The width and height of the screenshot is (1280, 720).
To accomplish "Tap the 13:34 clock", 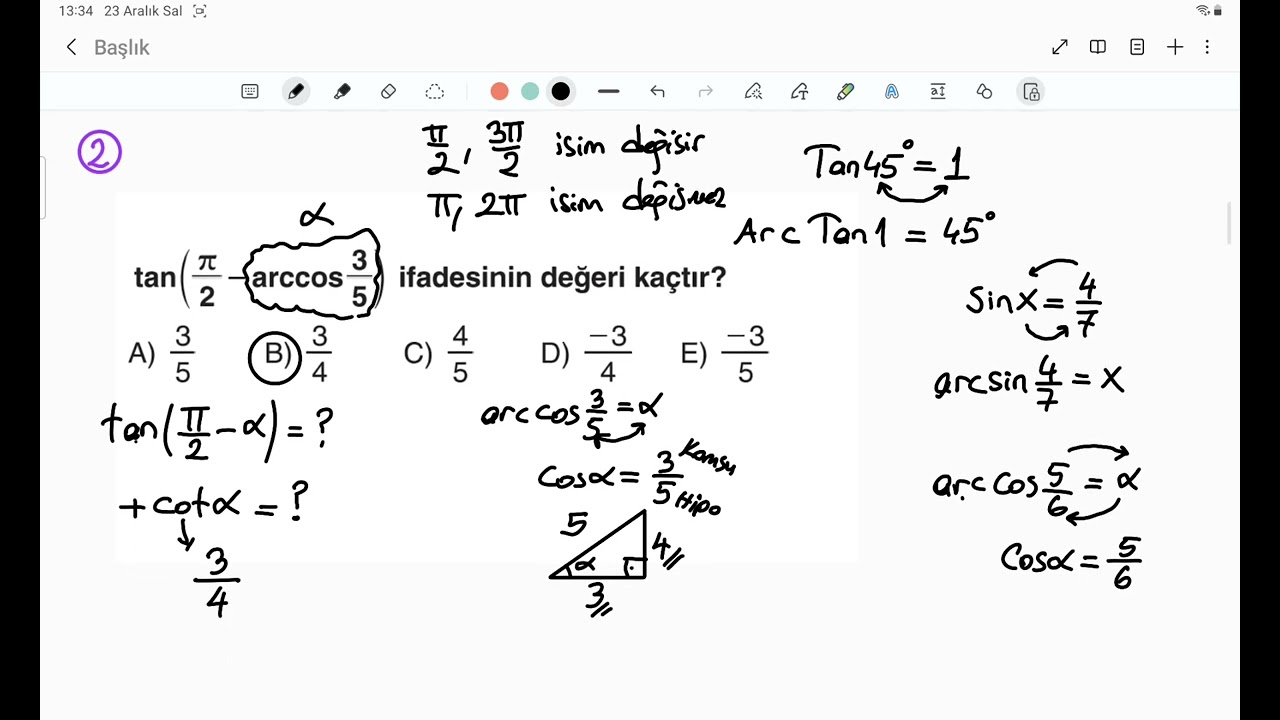I will [76, 11].
